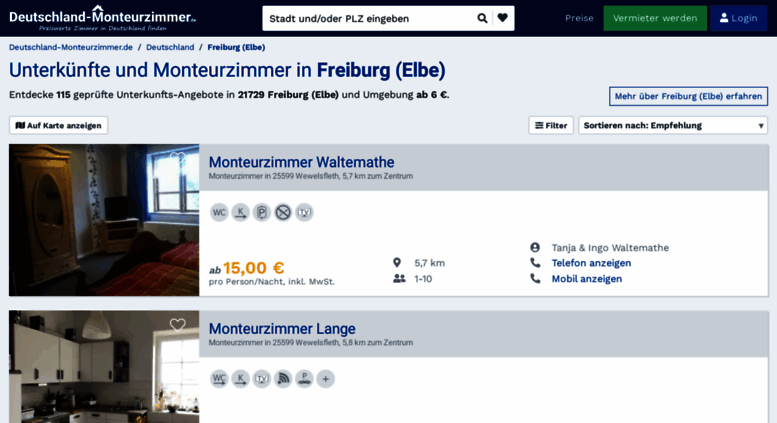This screenshot has width=777, height=423.
Task: Click the Login button
Action: [738, 18]
